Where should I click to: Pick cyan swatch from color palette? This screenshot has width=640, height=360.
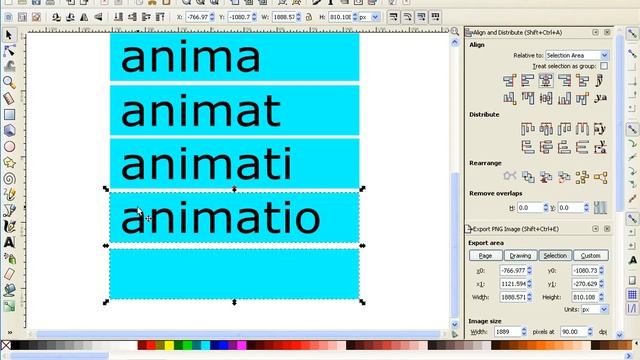pyautogui.click(x=206, y=345)
